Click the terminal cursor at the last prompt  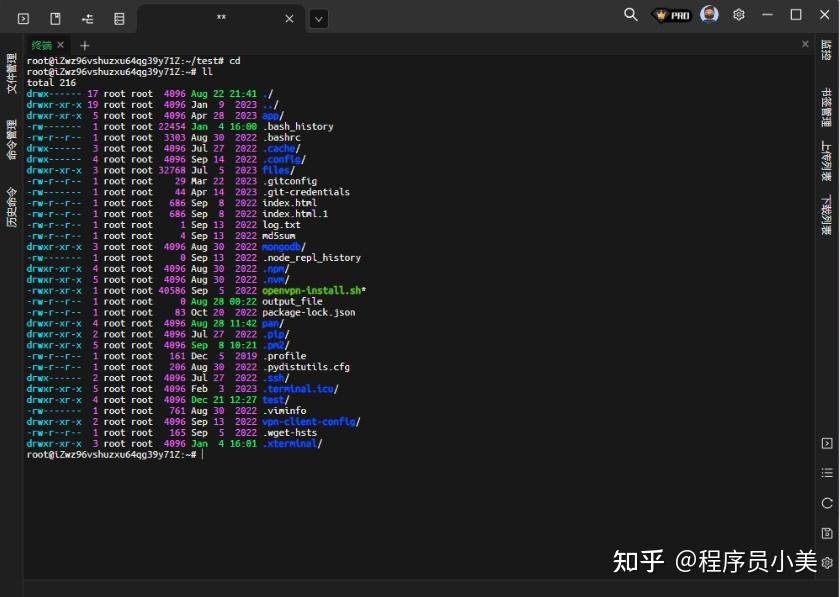tap(202, 454)
